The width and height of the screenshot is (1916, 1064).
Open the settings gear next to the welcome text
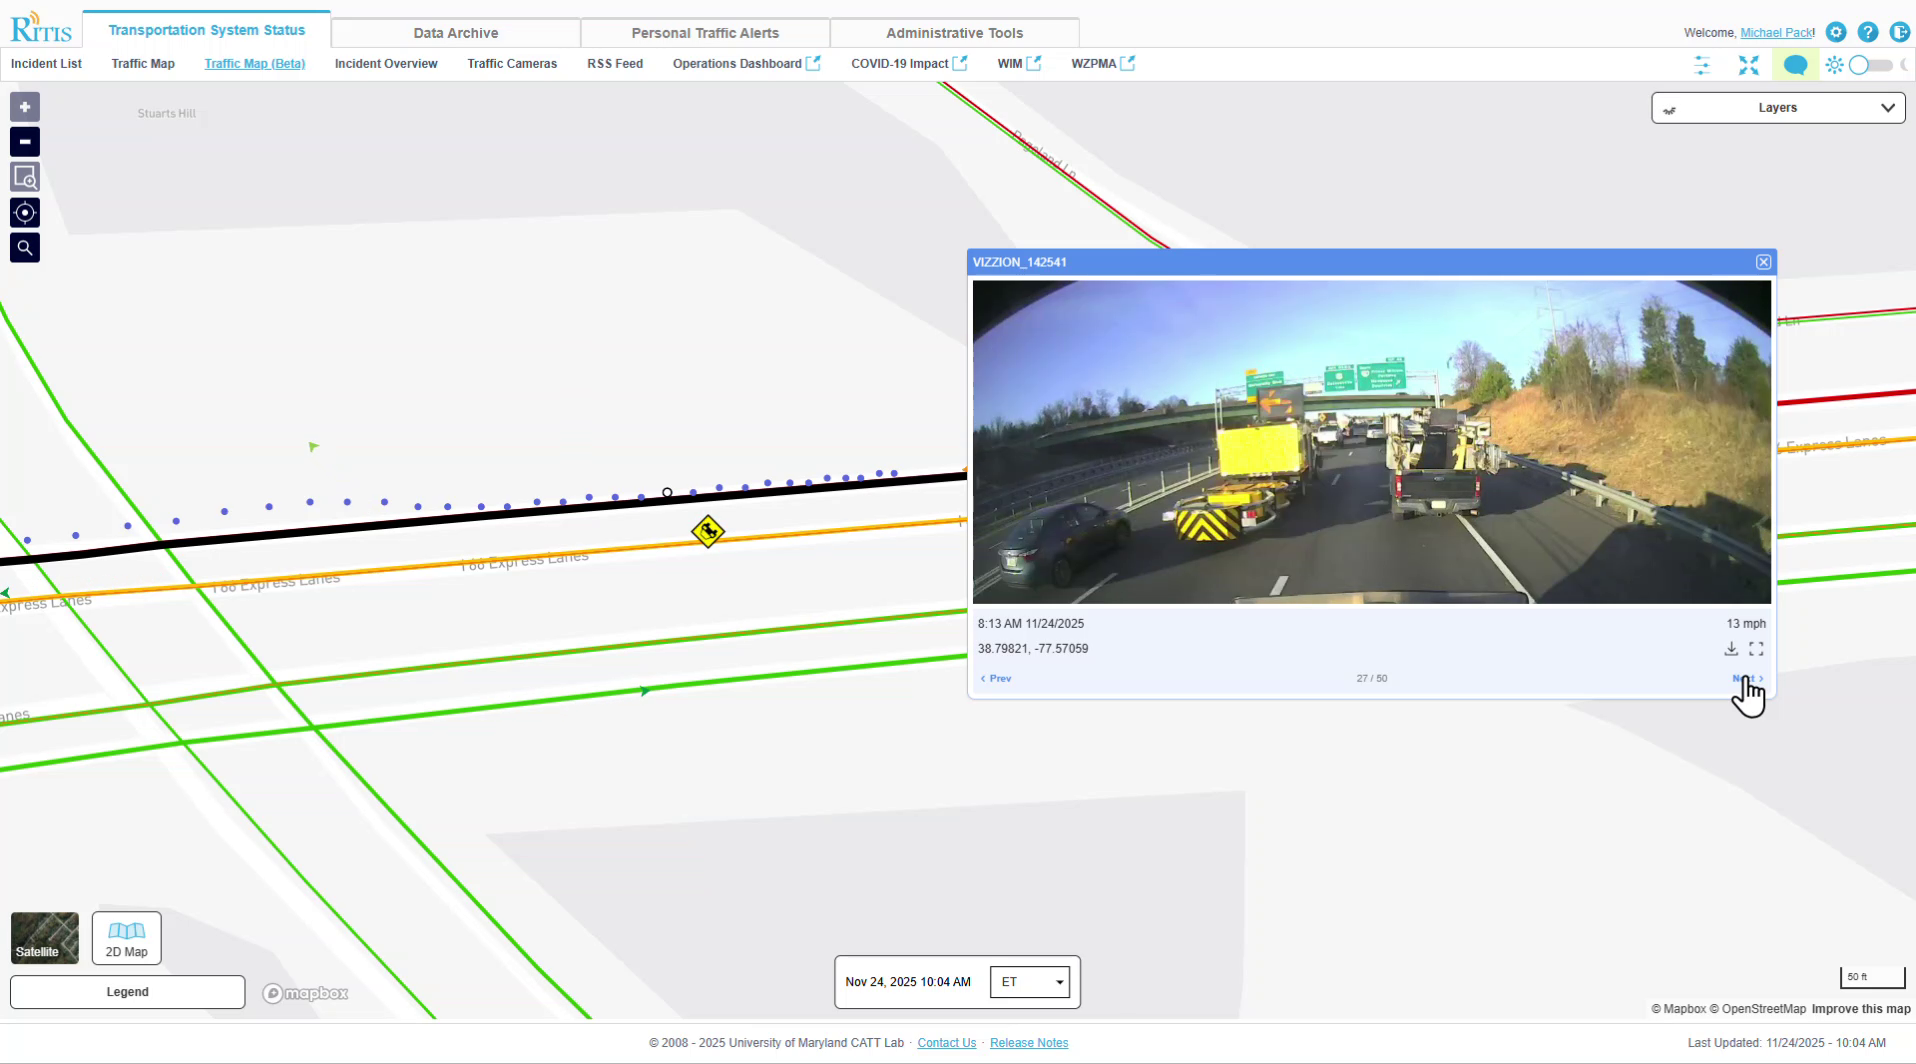[x=1836, y=32]
